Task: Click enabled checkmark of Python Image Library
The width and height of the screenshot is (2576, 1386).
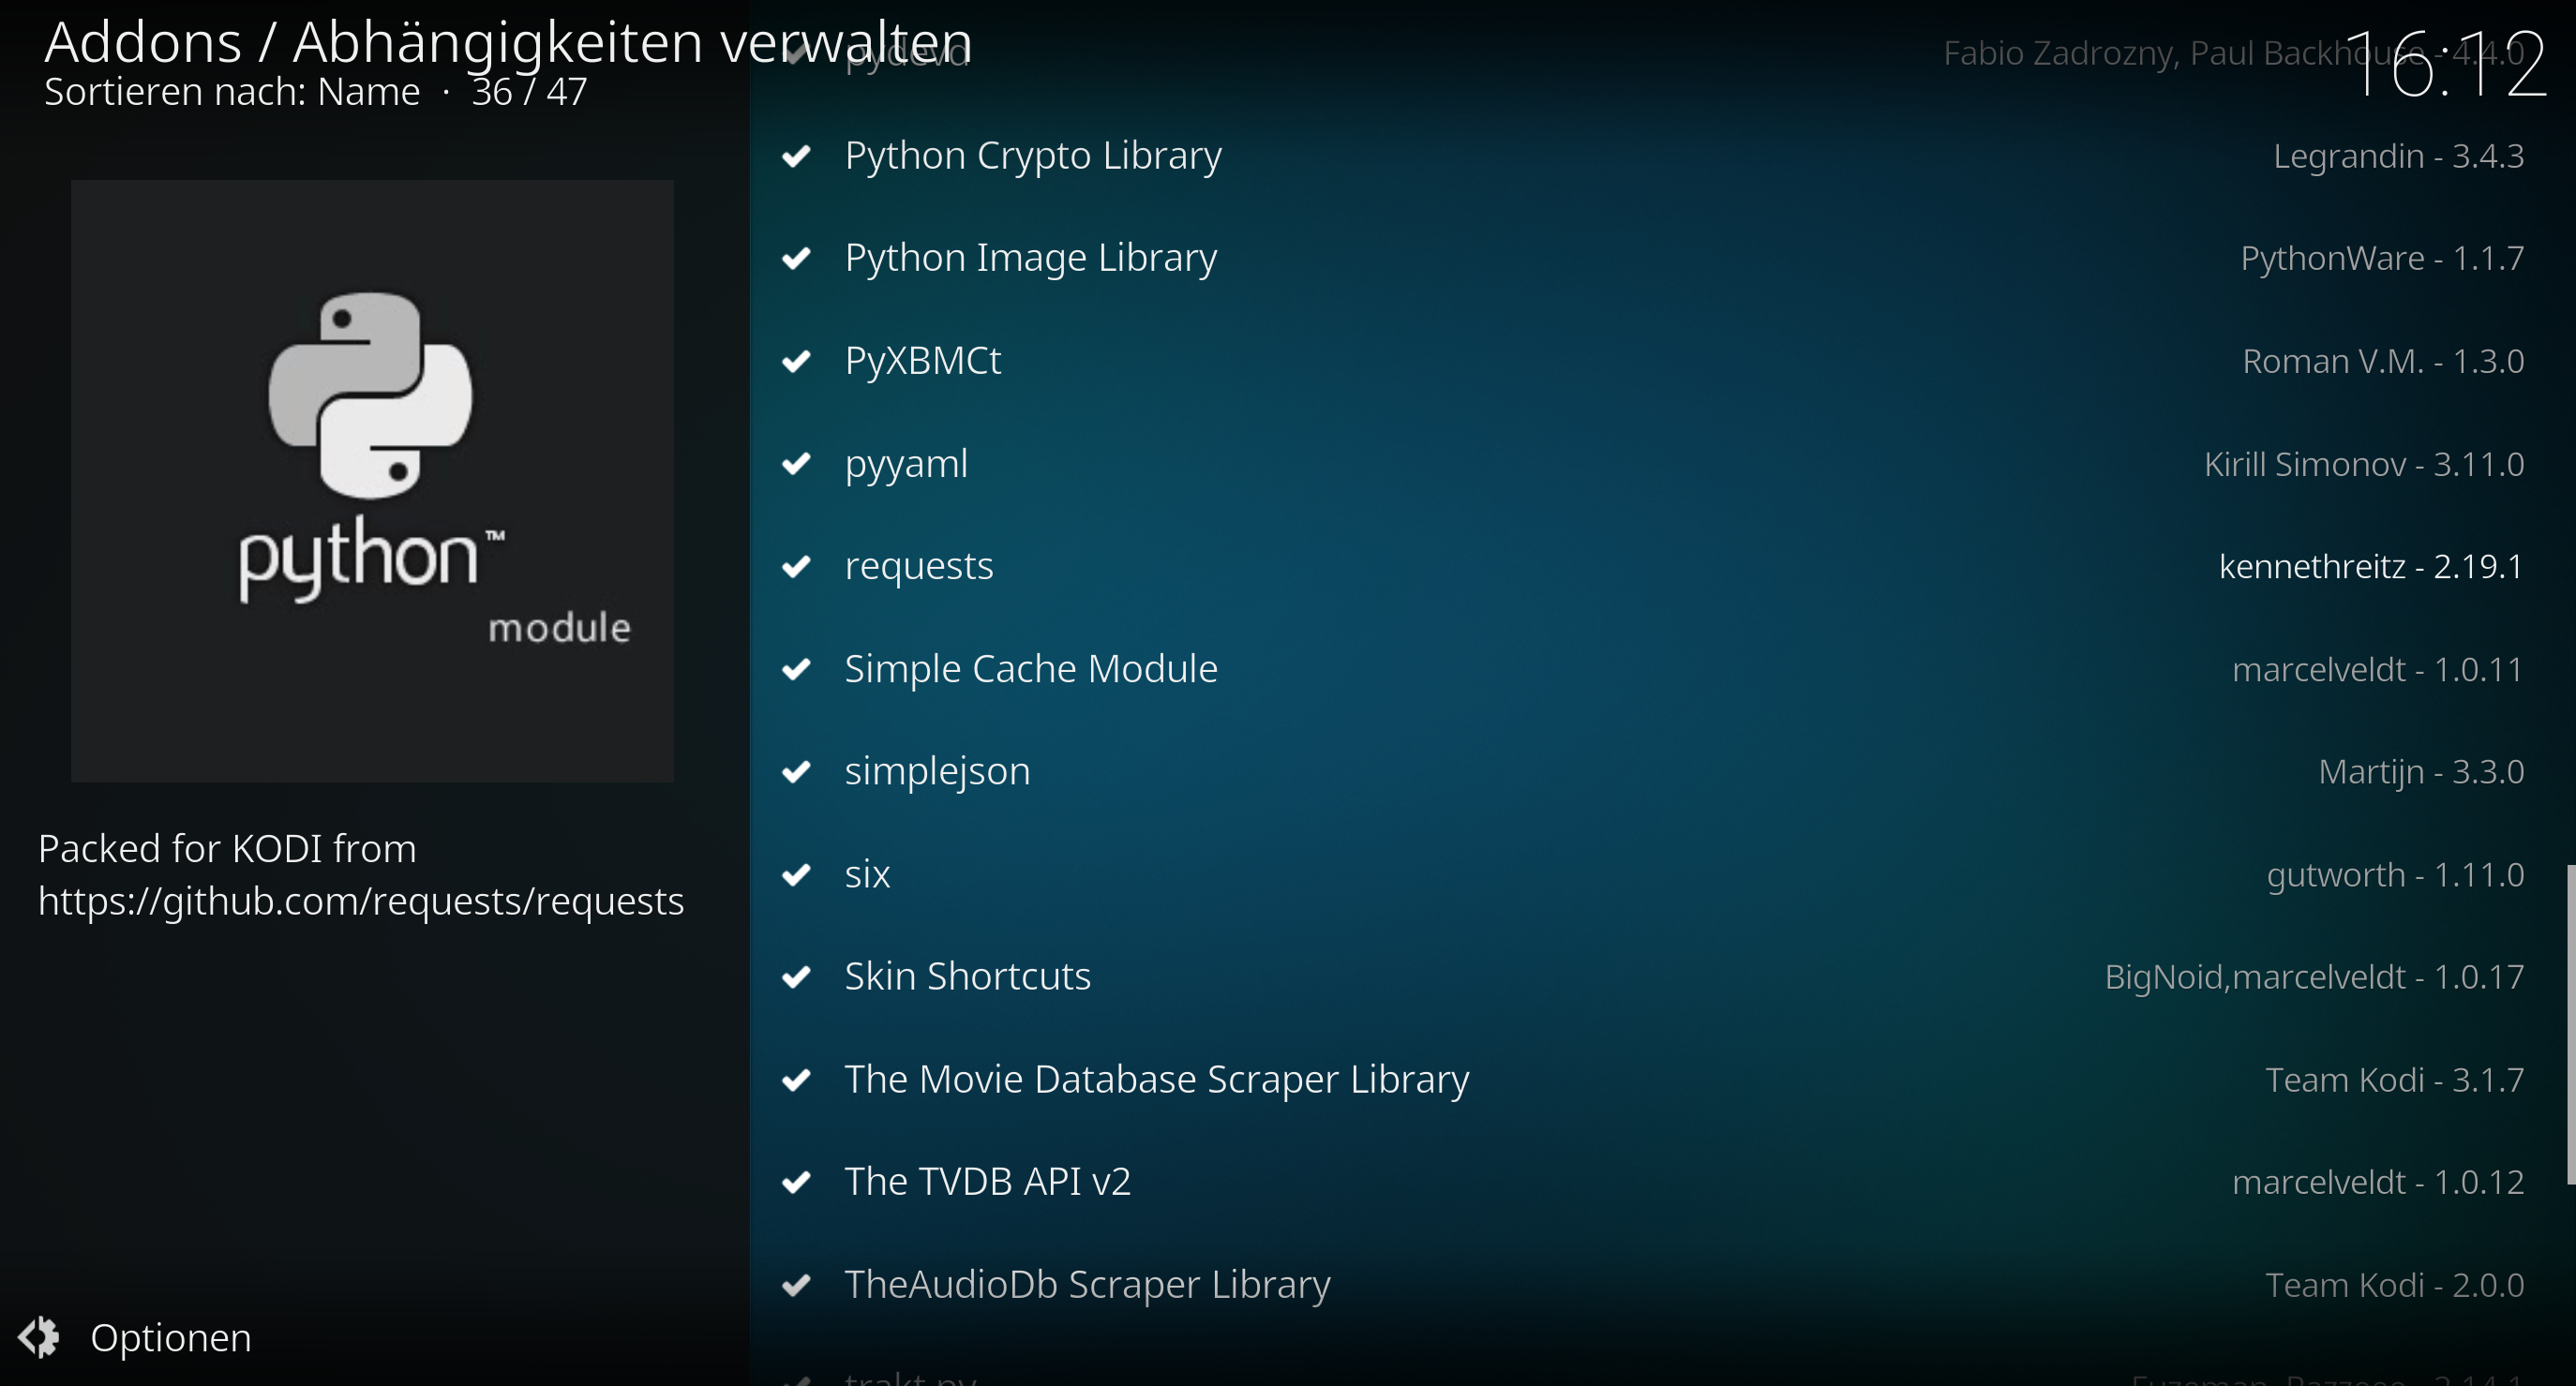Action: coord(796,259)
